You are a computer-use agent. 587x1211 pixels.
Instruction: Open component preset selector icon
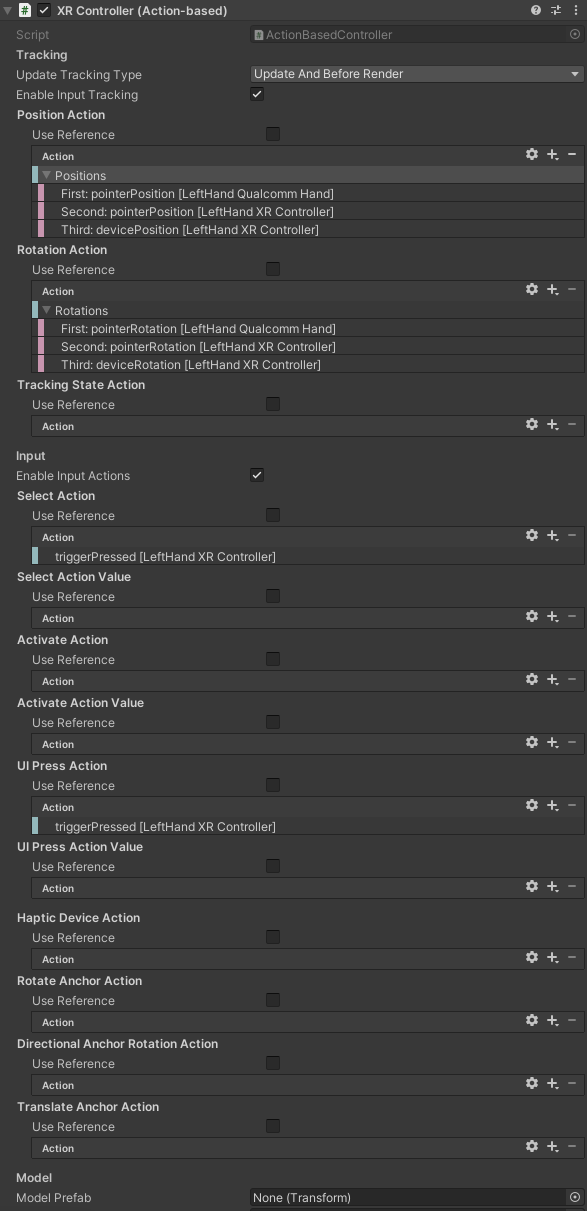[x=556, y=10]
